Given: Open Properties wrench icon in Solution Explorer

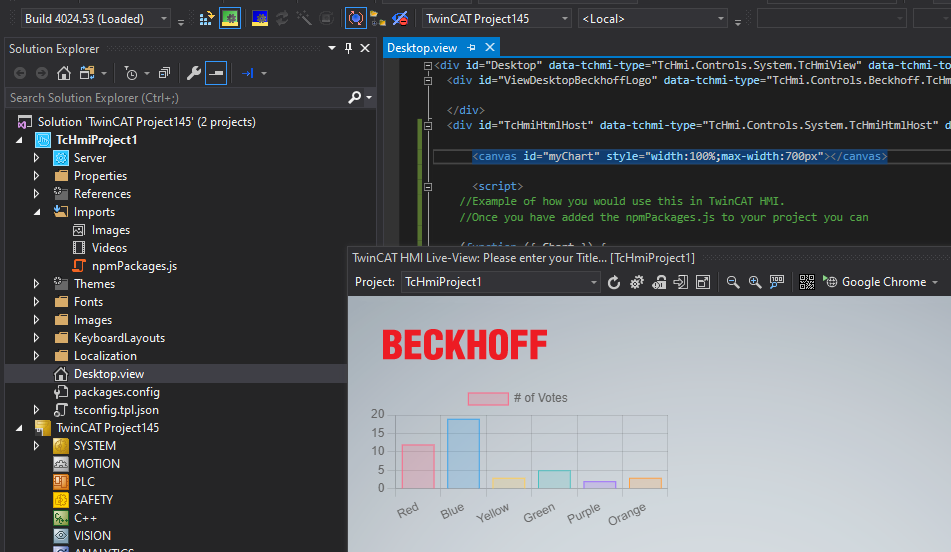Looking at the screenshot, I should pyautogui.click(x=193, y=73).
